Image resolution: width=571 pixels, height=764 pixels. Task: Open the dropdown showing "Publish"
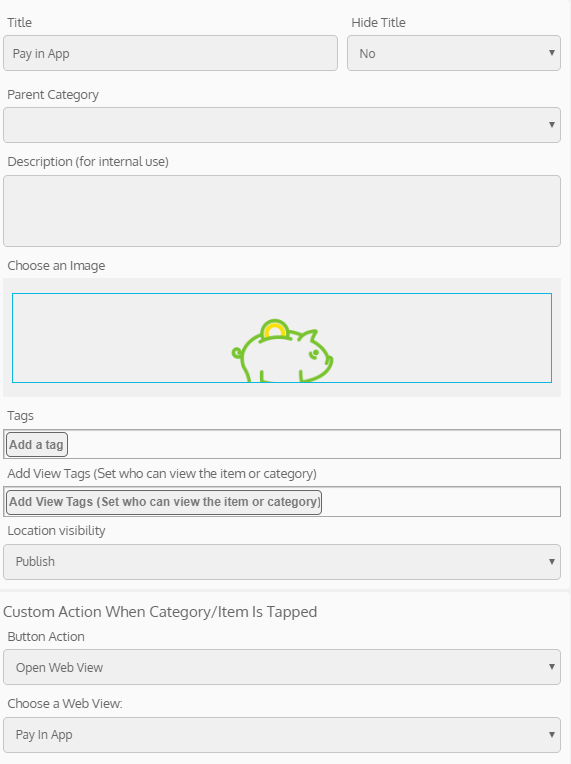(x=282, y=562)
